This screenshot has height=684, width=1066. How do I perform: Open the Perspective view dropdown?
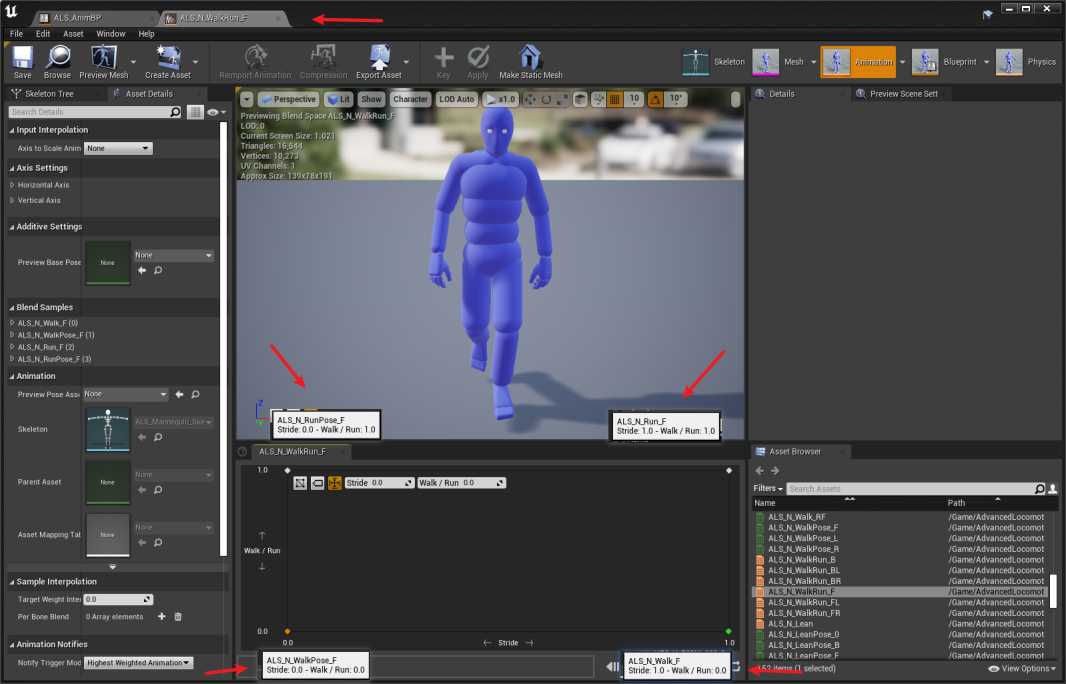(288, 99)
